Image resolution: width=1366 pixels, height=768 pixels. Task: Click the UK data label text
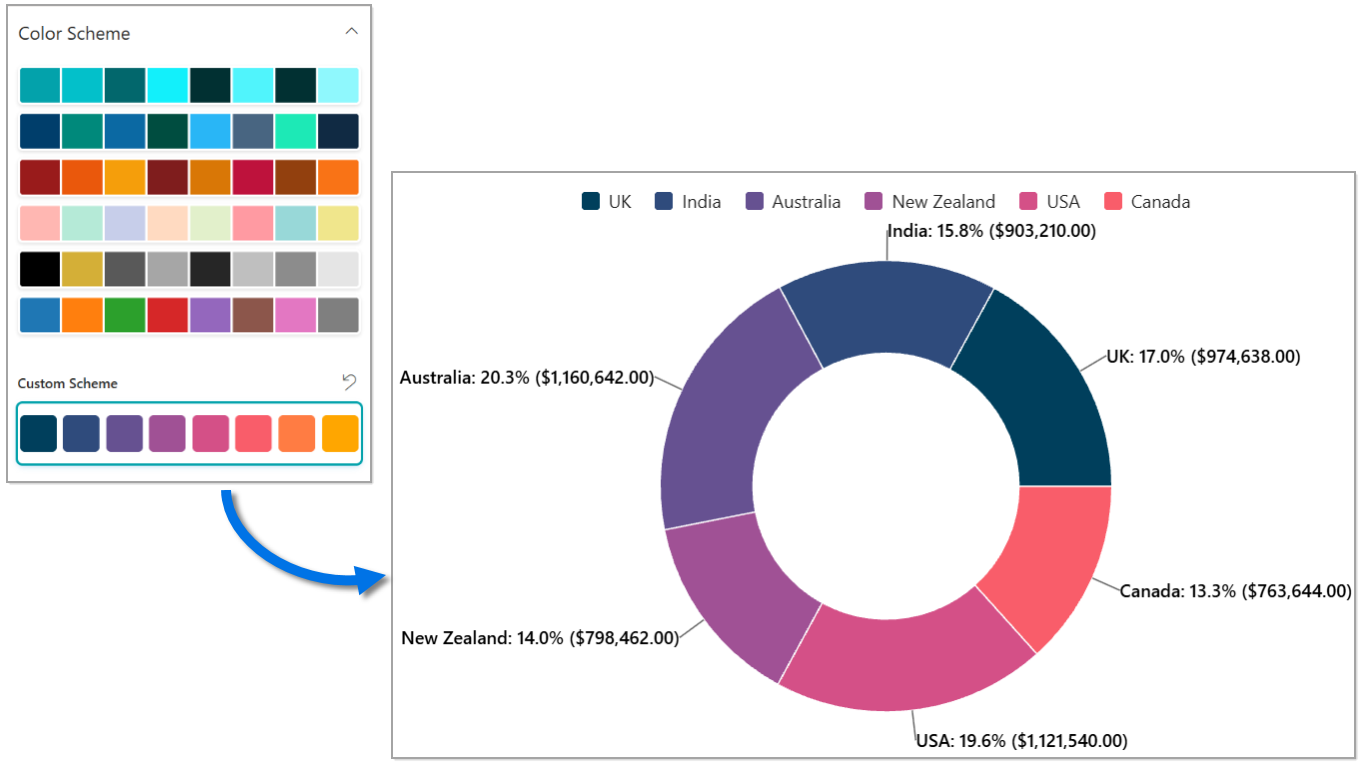1203,357
